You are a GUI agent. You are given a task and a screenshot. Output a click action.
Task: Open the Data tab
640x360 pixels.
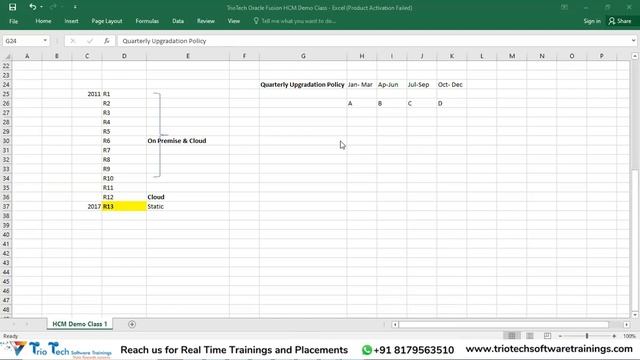pyautogui.click(x=178, y=21)
